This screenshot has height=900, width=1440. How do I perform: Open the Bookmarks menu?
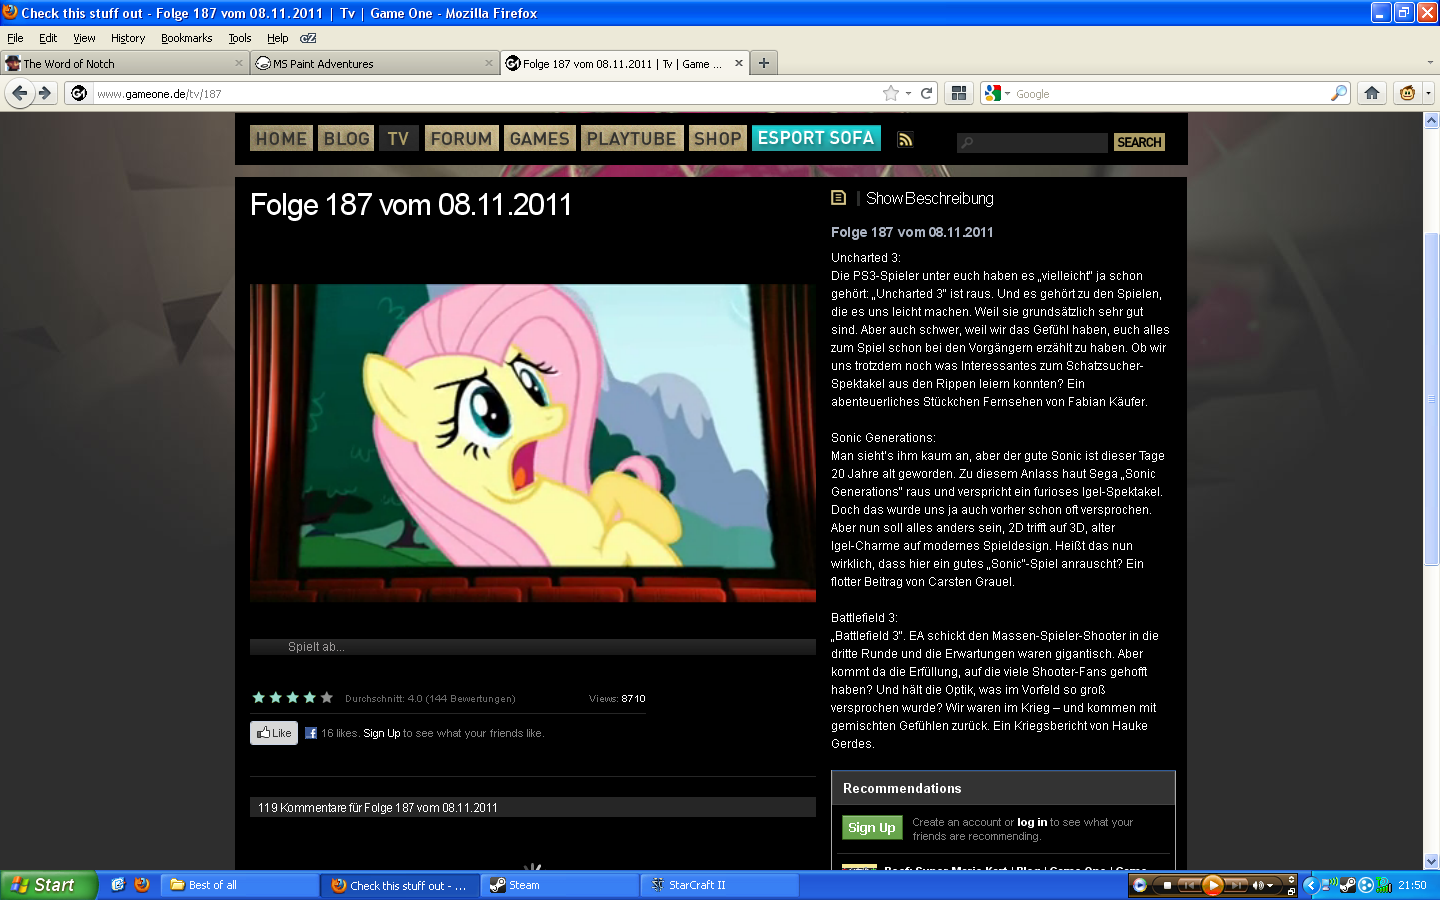click(187, 38)
